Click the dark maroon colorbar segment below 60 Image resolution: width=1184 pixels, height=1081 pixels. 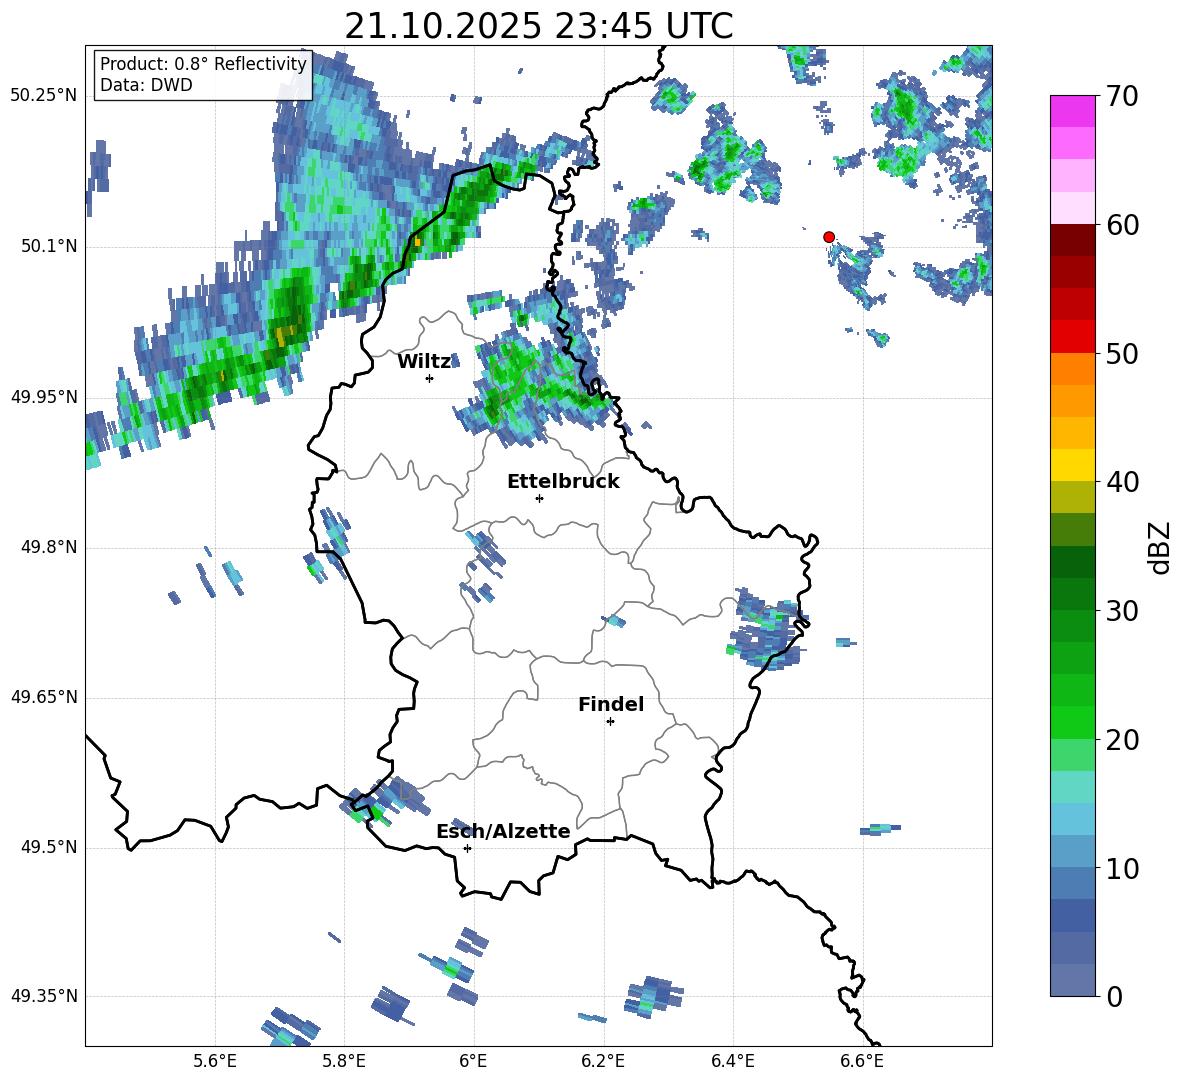1072,240
